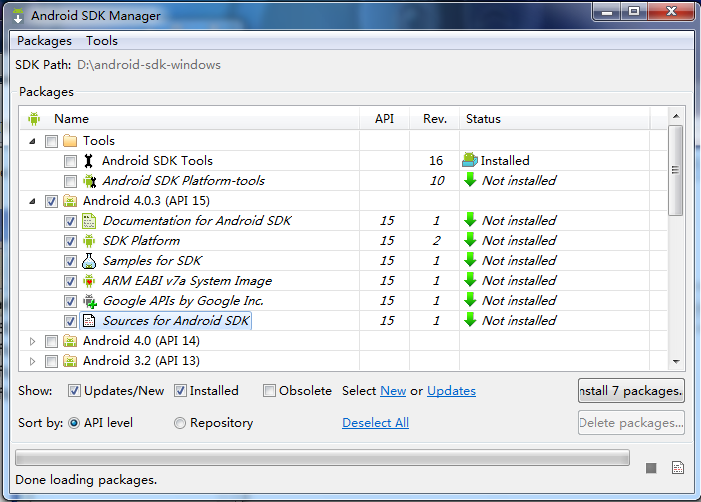
Task: Open the Tools menu
Action: pos(102,41)
